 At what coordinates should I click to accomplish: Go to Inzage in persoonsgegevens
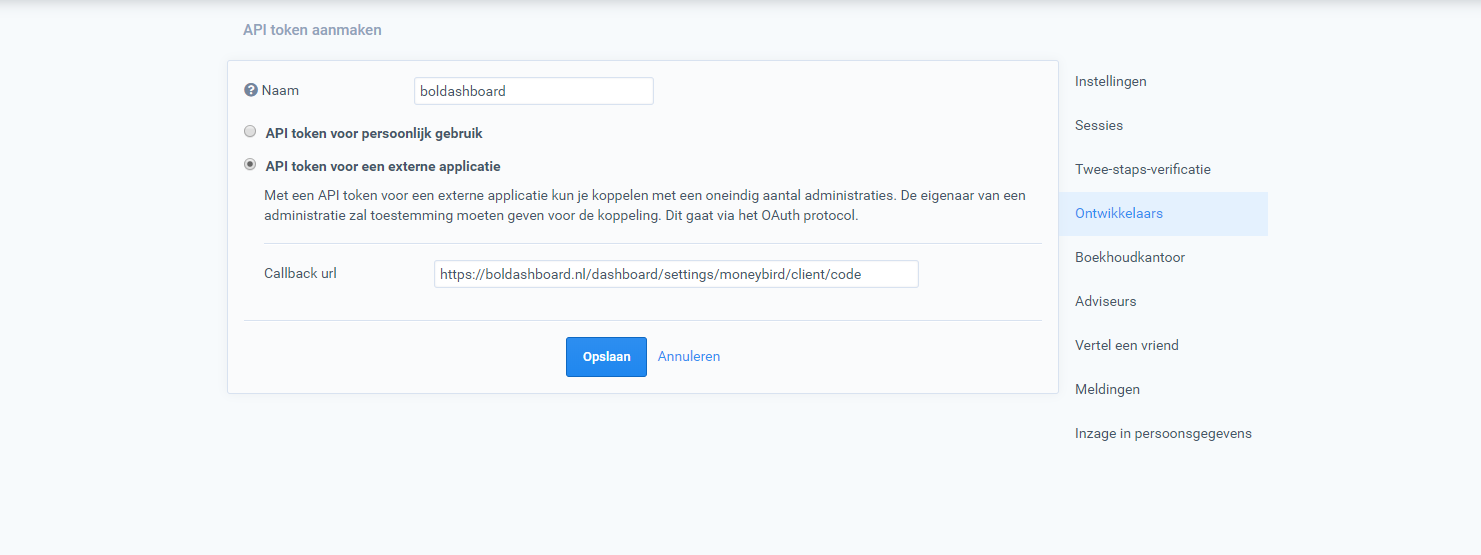click(1162, 434)
